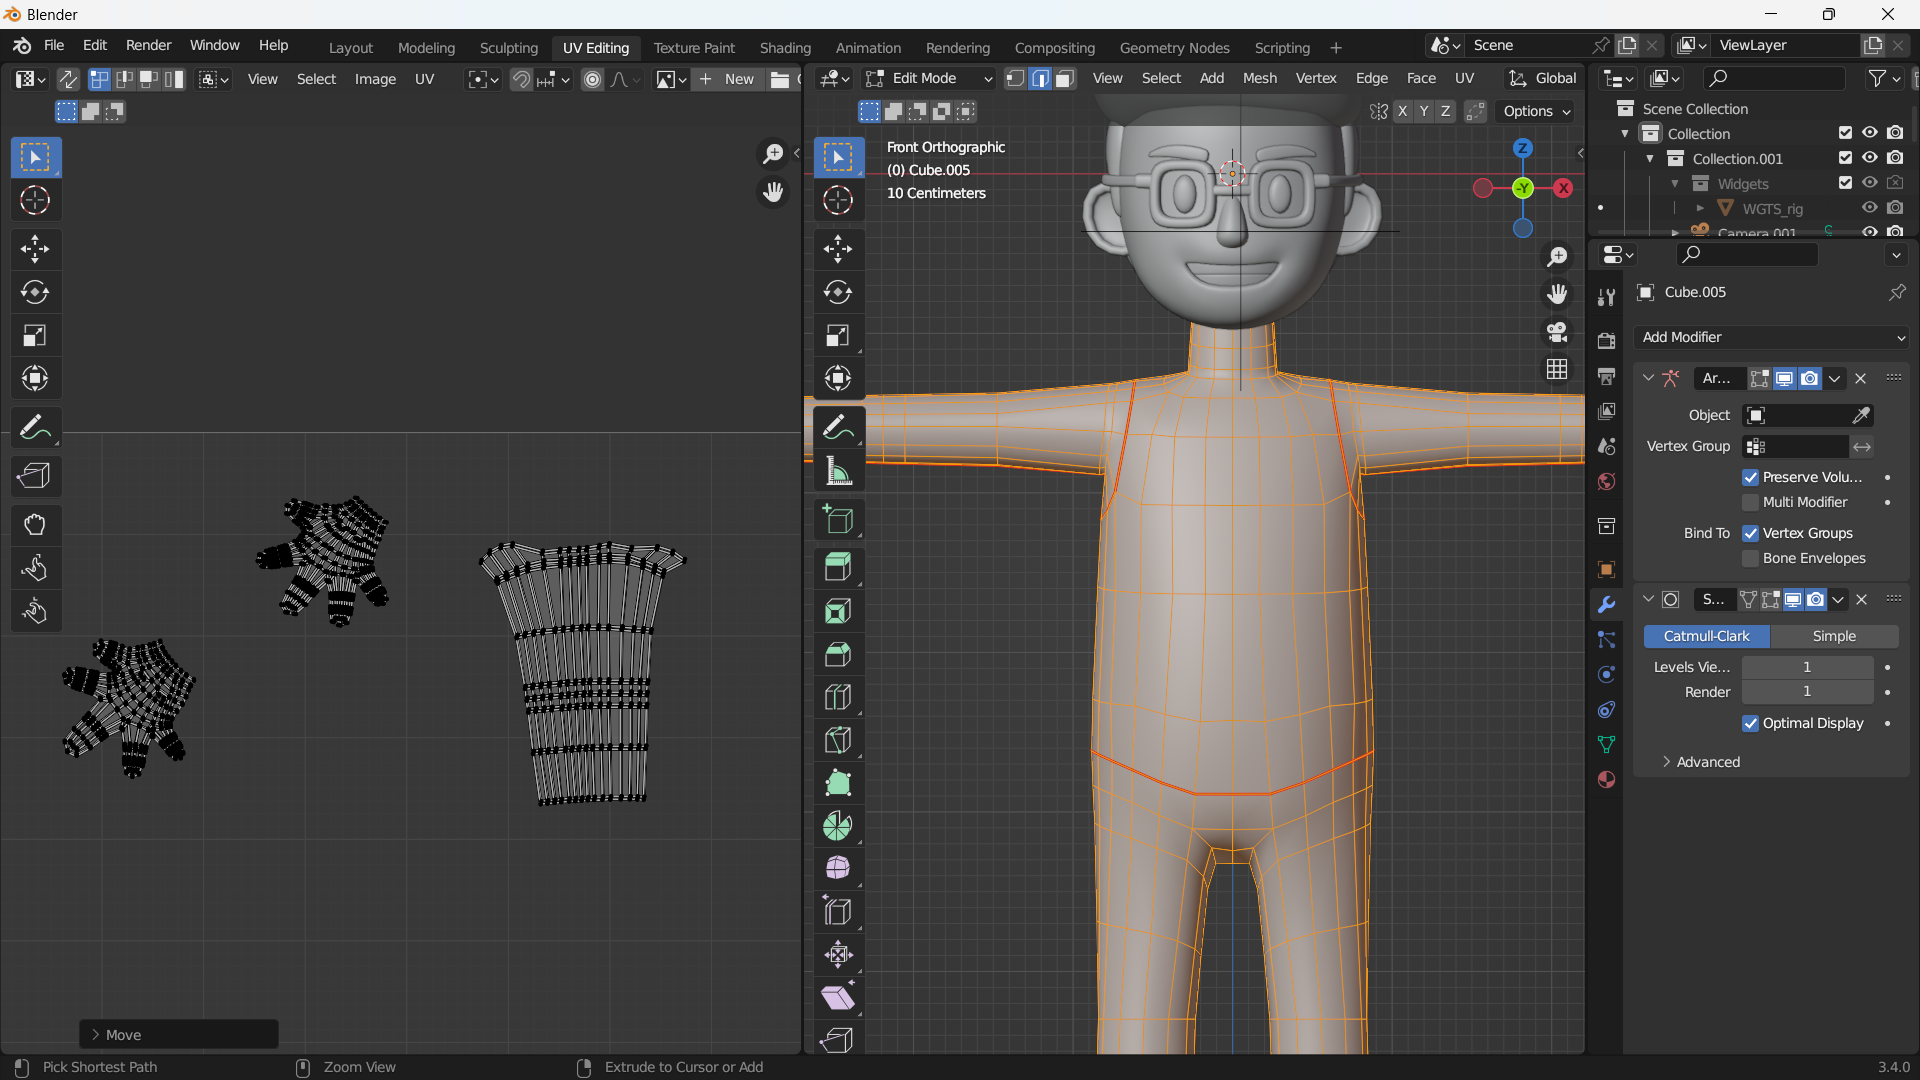Open the Add Modifier dropdown
Viewport: 1920px width, 1080px height.
click(1772, 337)
